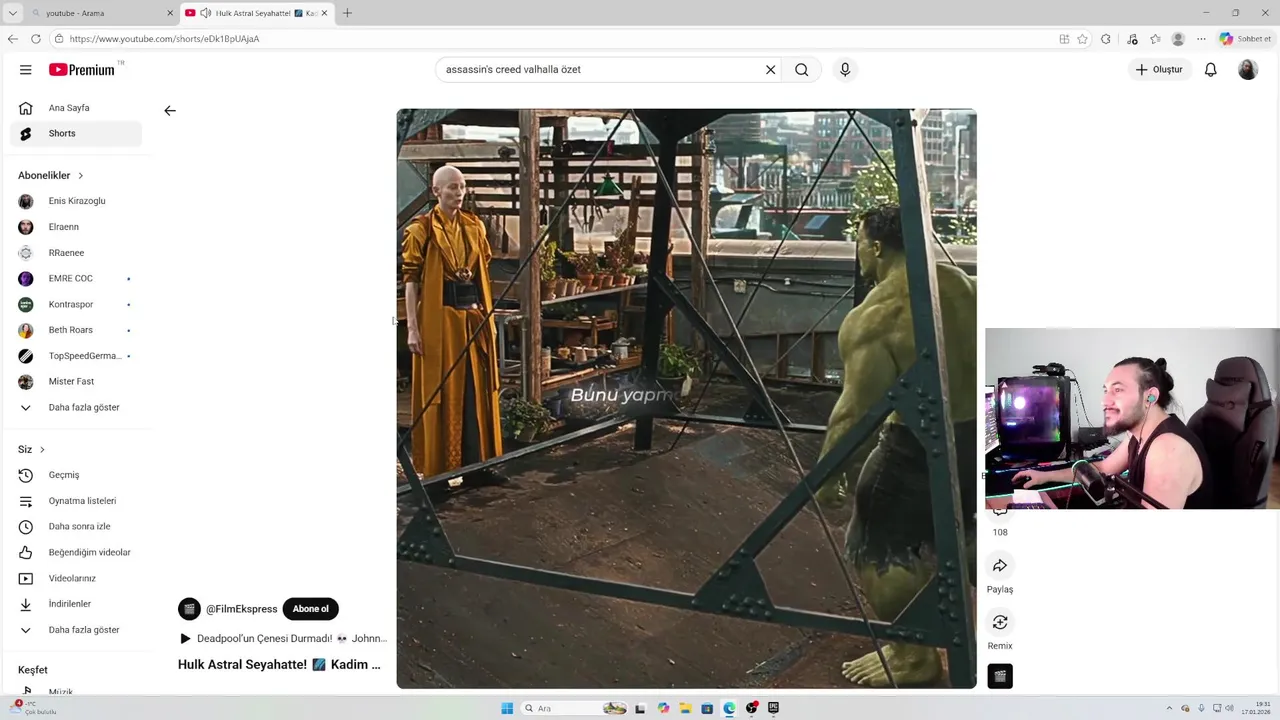Start voice search with microphone
The image size is (1280, 720).
tap(845, 69)
